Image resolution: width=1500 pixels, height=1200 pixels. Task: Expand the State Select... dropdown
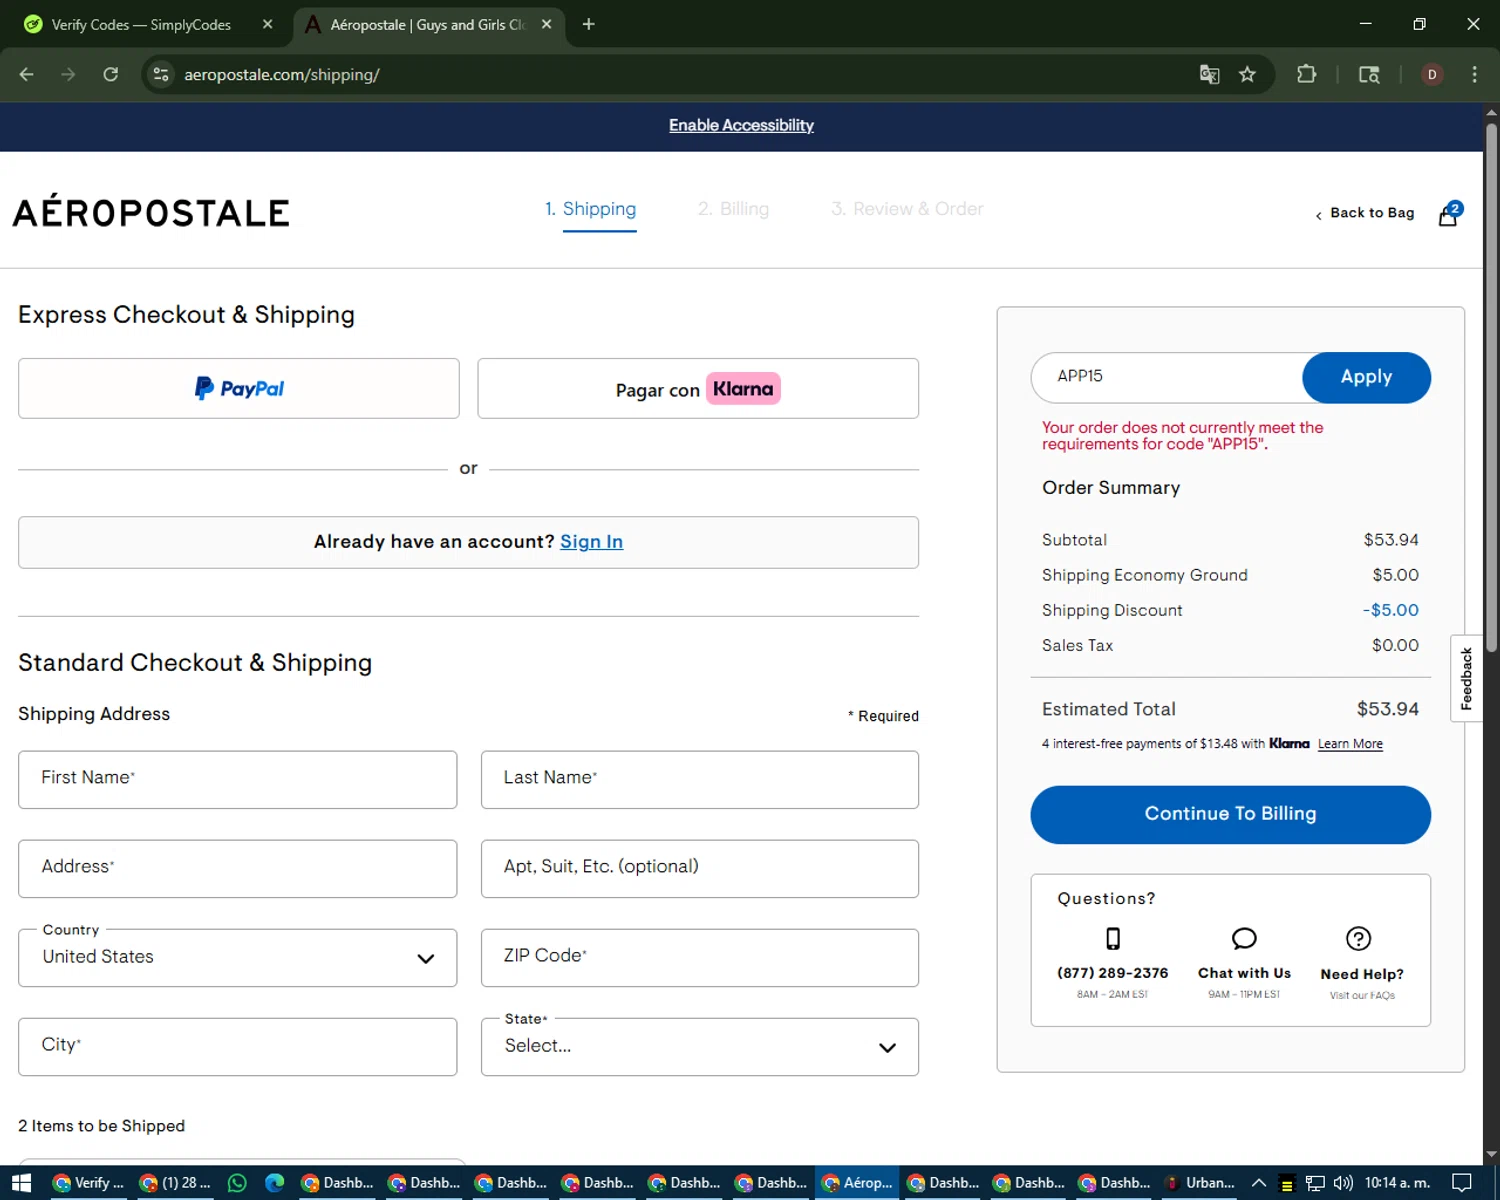click(x=700, y=1047)
